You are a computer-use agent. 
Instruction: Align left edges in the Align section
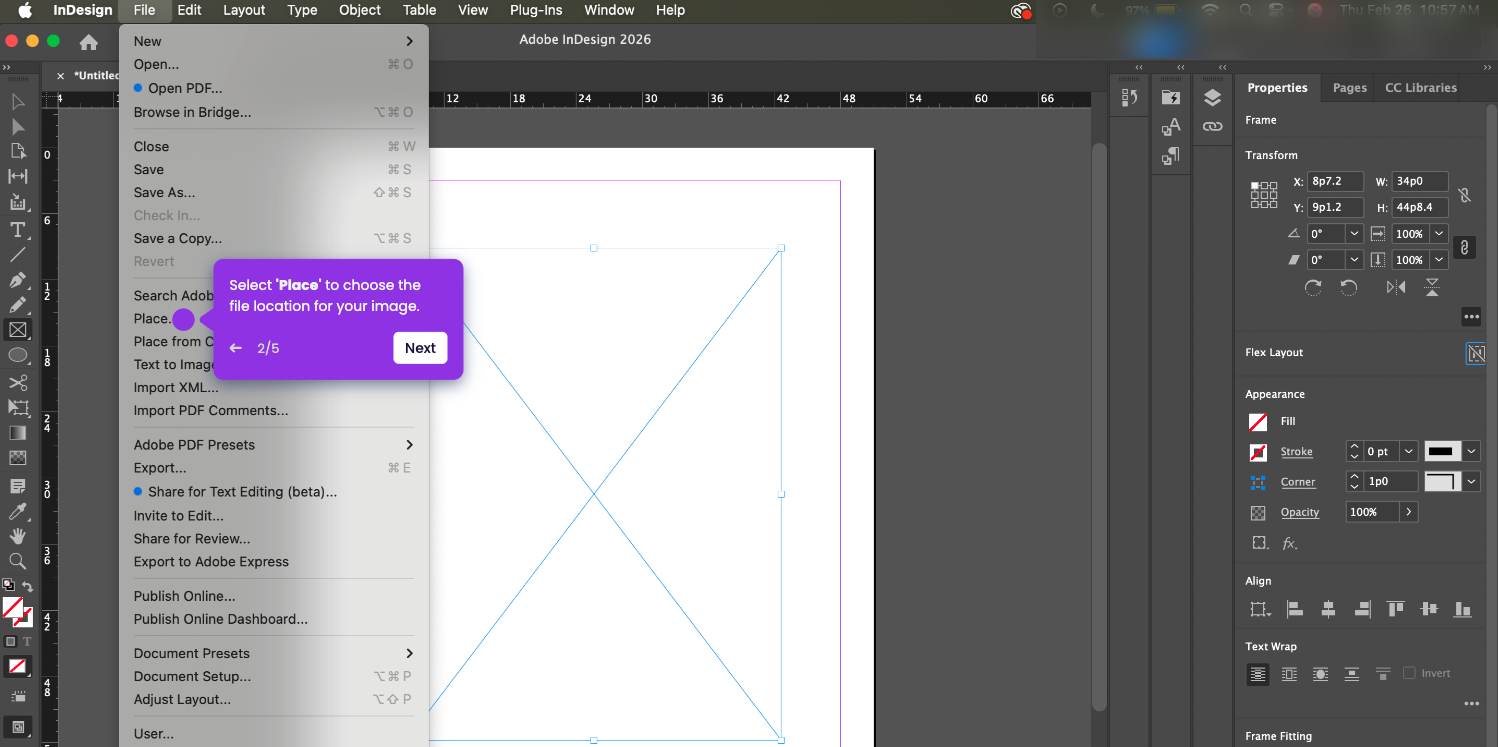tap(1294, 609)
